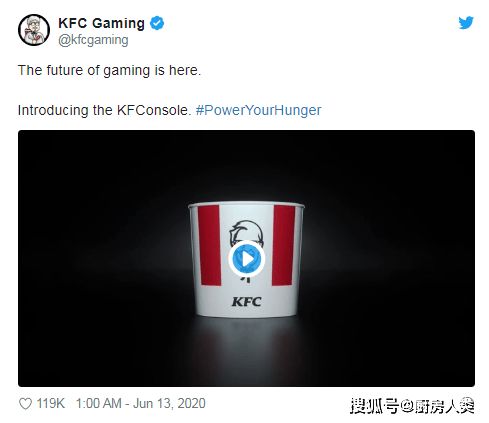The image size is (489, 423).
Task: Click the left red stripe on the bucket
Action: 209,245
